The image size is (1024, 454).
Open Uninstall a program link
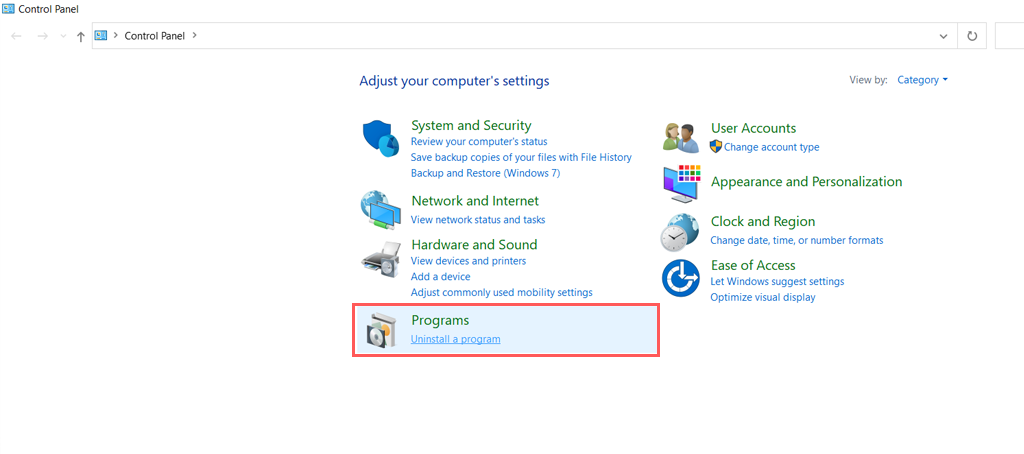455,339
